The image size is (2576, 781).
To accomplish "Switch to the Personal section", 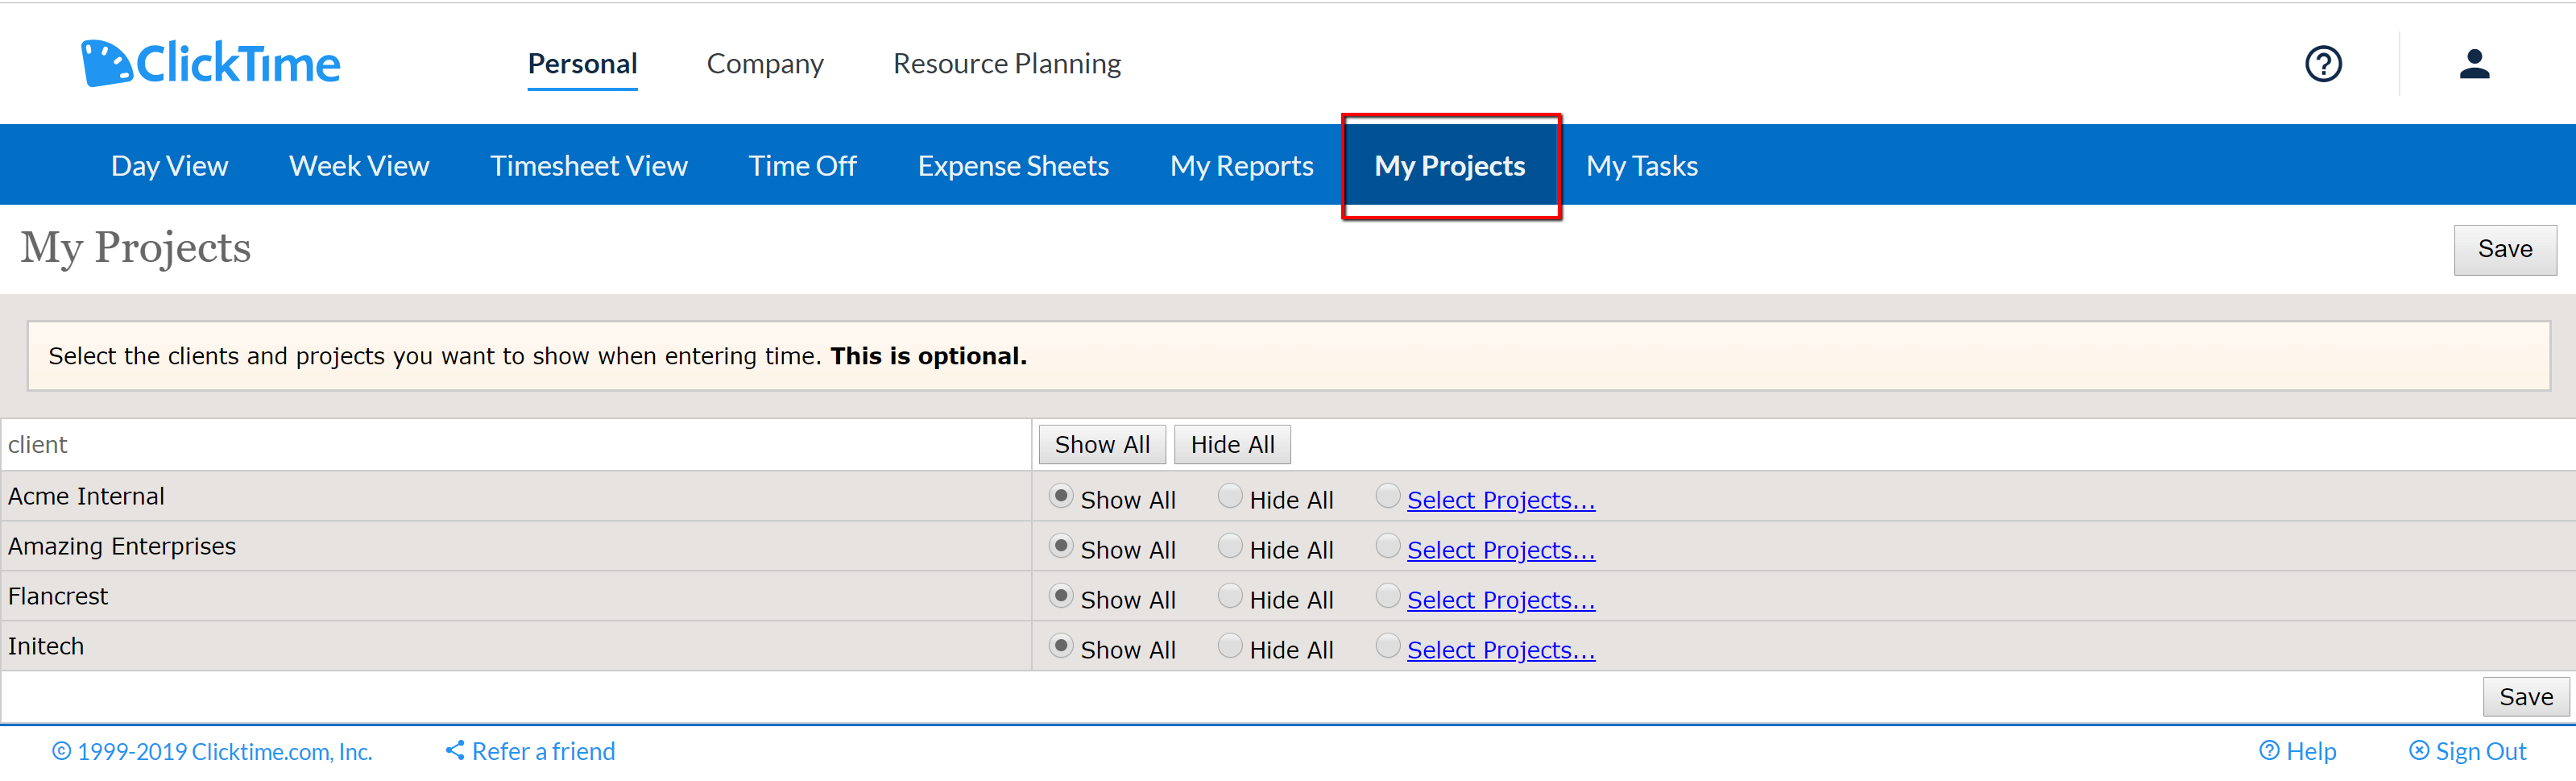I will [x=582, y=63].
